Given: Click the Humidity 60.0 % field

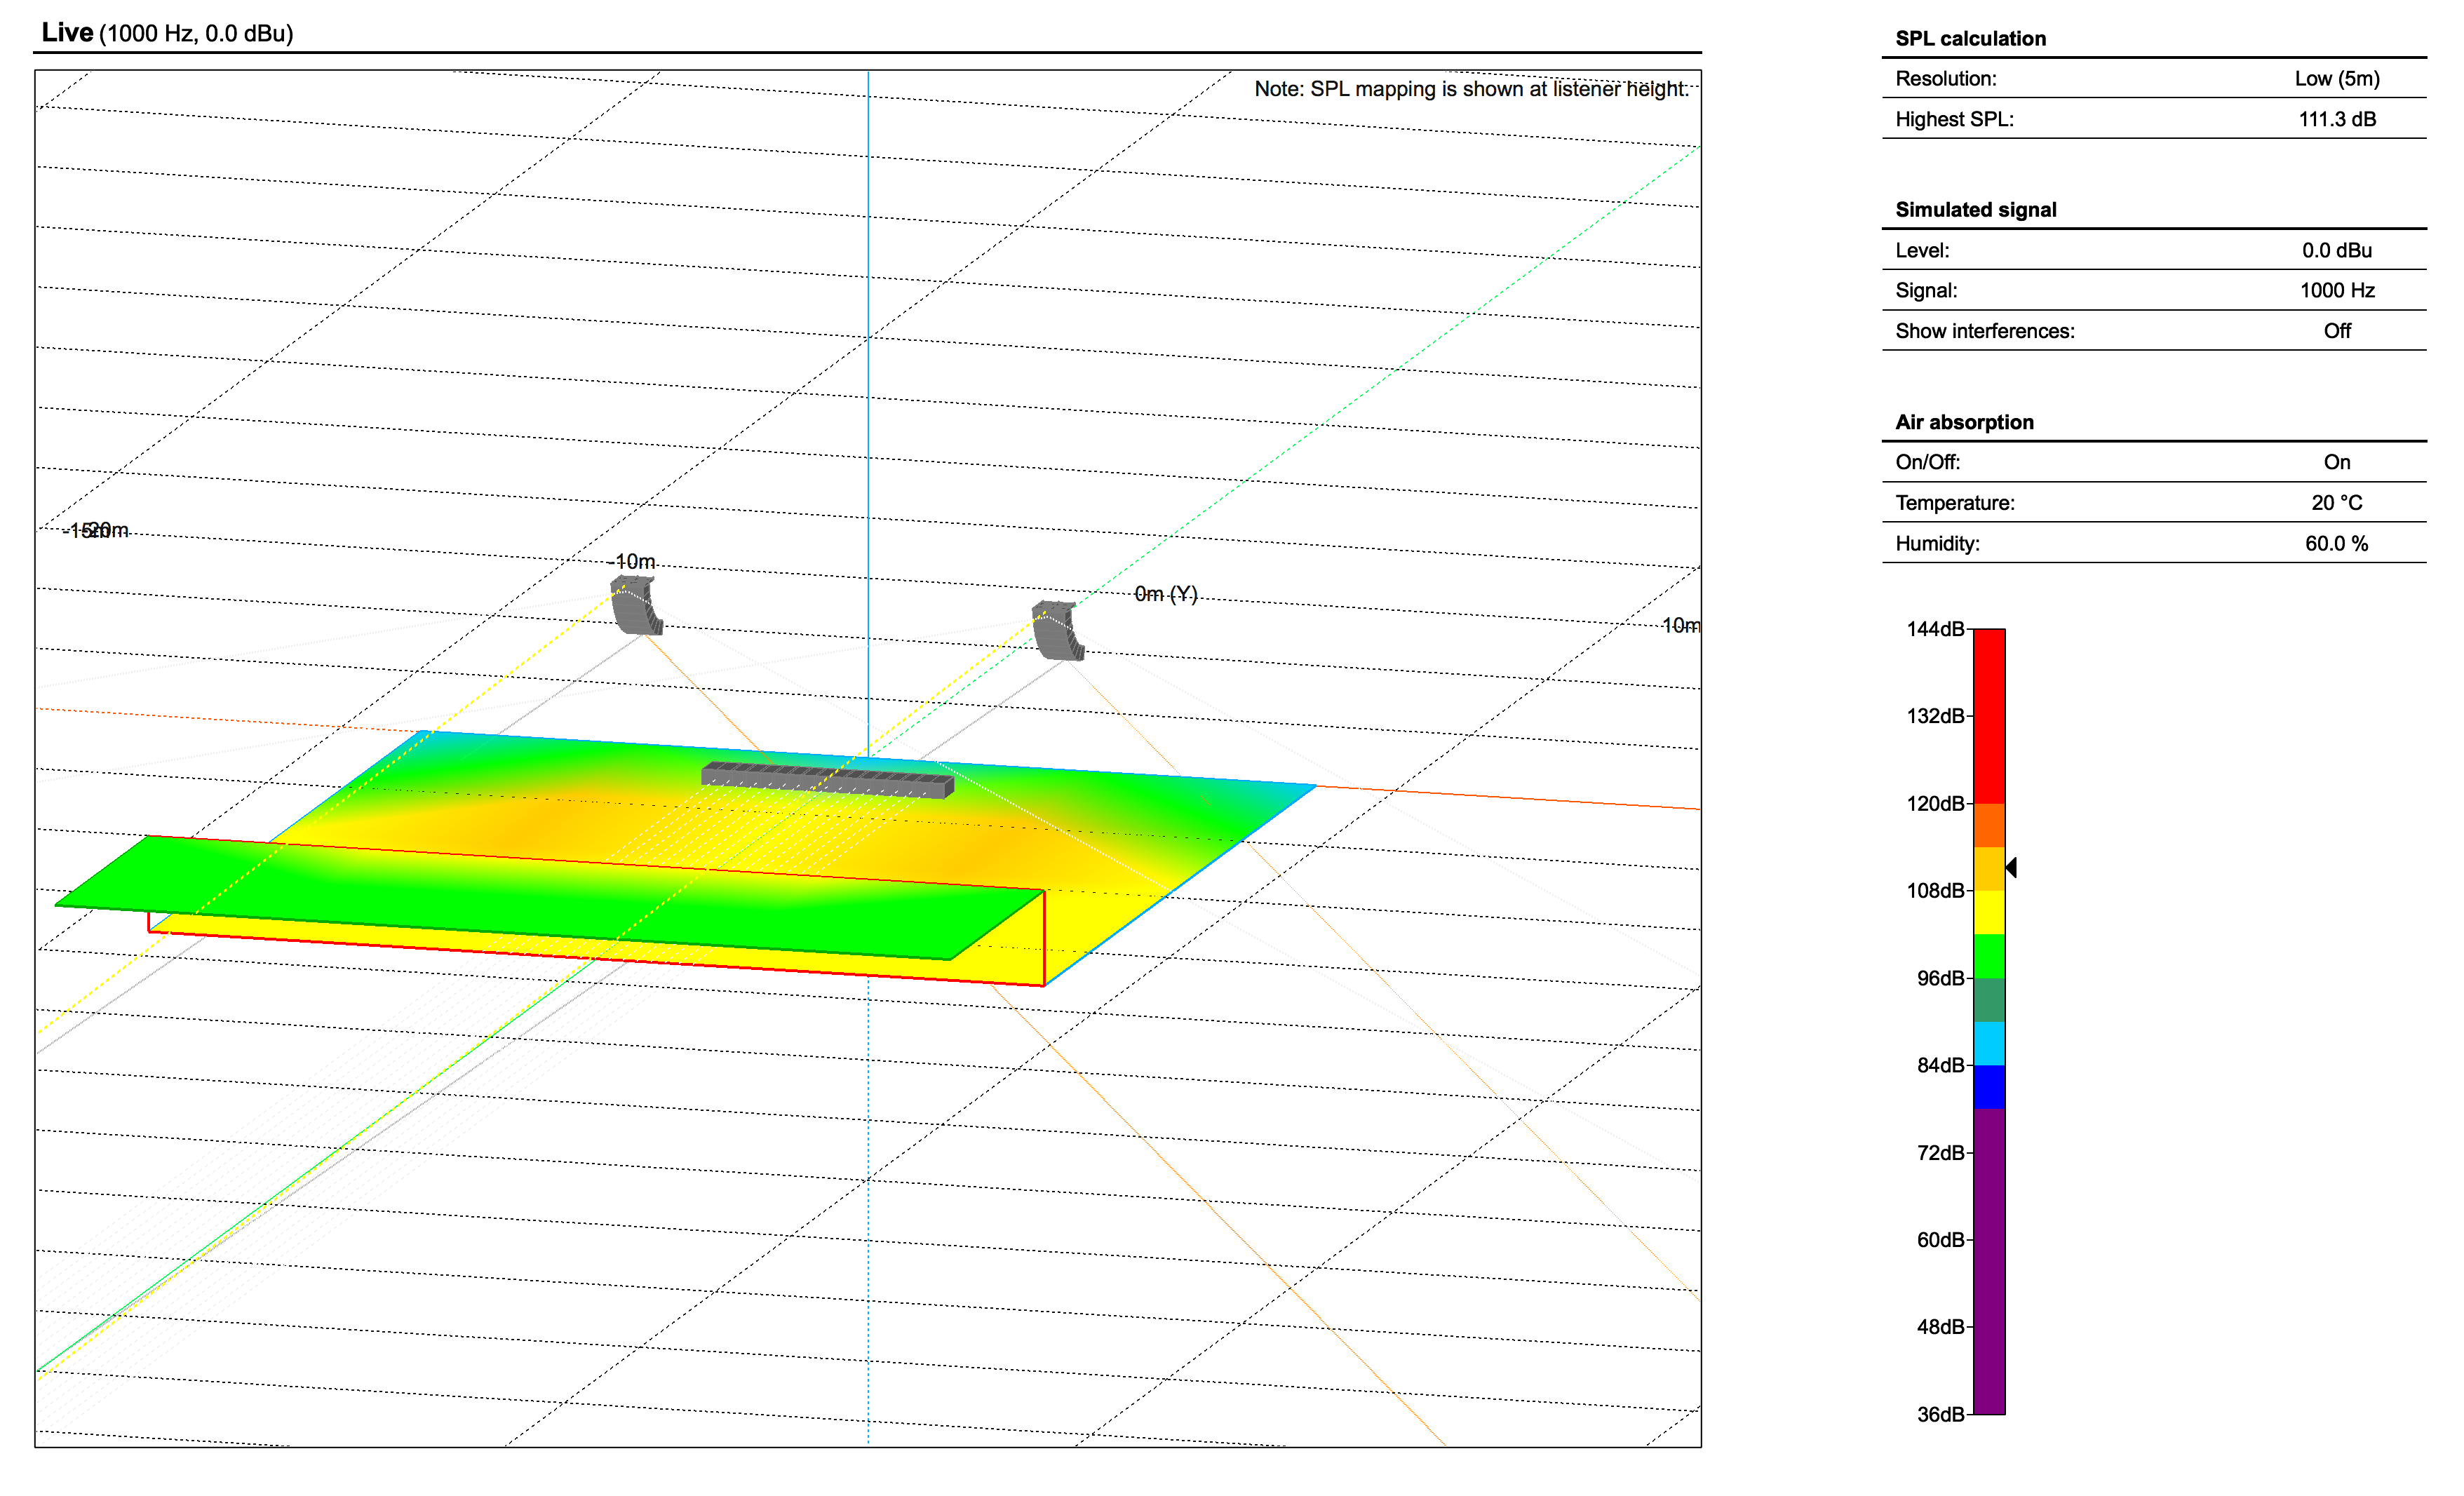Looking at the screenshot, I should (x=2336, y=543).
